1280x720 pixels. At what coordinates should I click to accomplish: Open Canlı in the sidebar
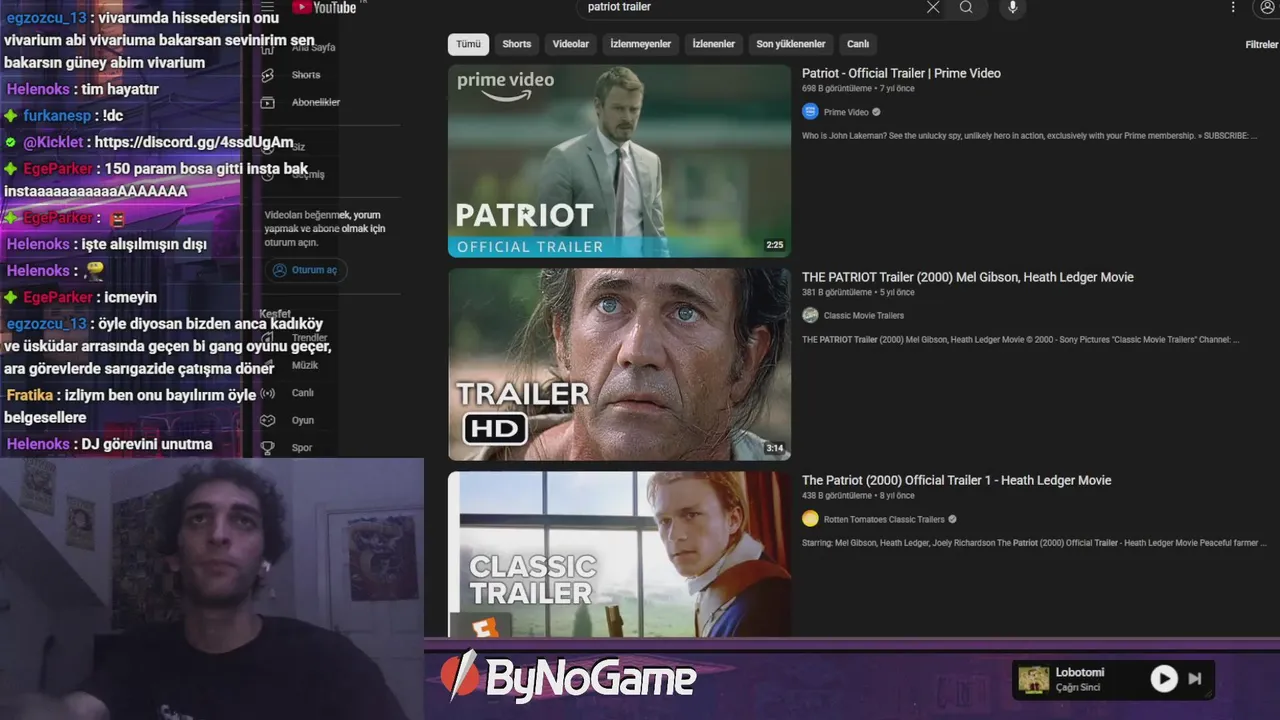pyautogui.click(x=302, y=393)
